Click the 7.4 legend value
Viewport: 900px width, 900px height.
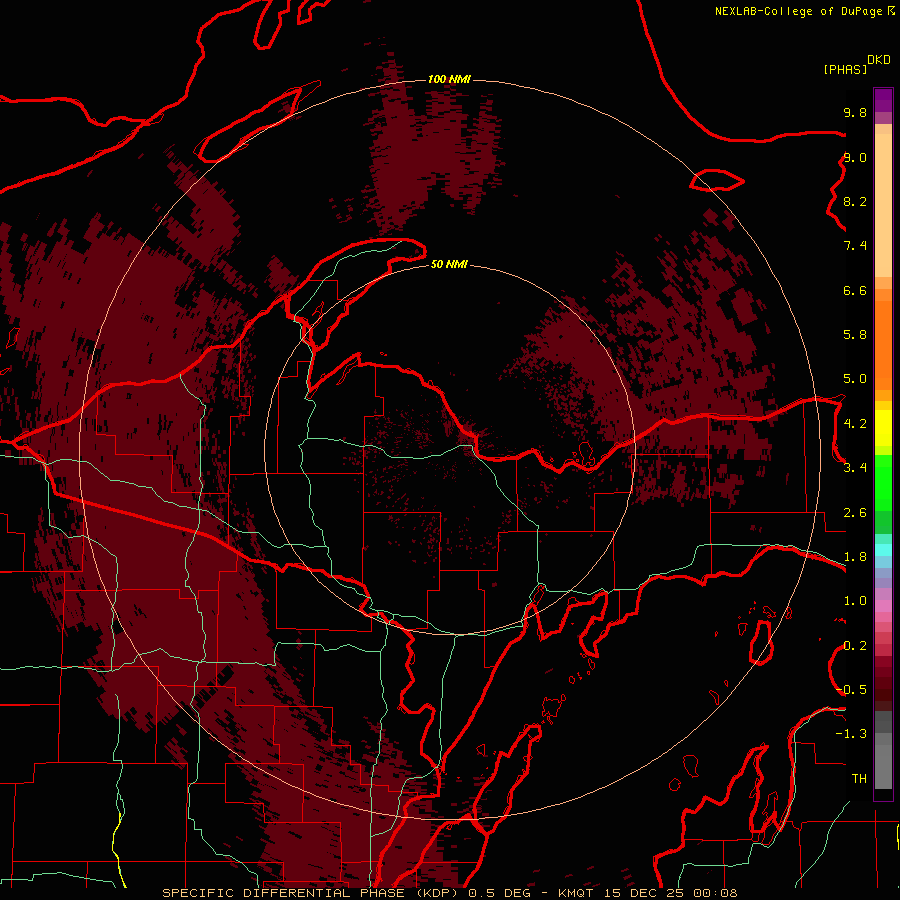[855, 246]
